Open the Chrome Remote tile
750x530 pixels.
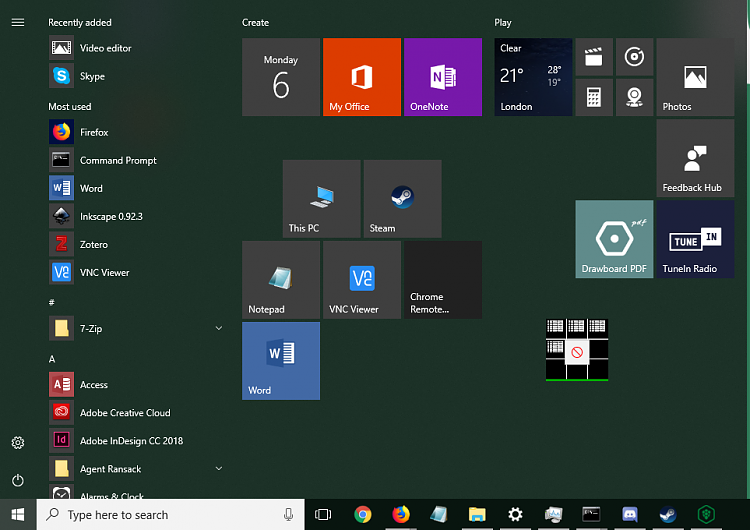click(x=443, y=280)
